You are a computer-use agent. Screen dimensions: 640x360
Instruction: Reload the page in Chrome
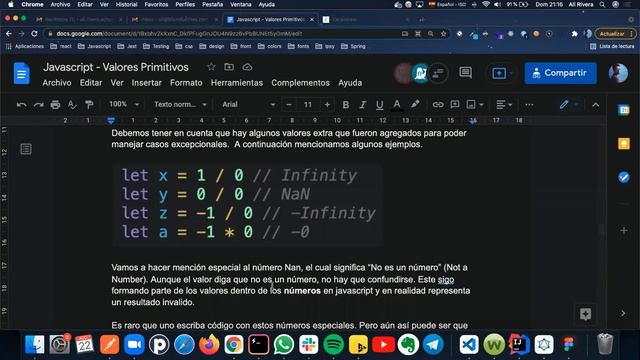pyautogui.click(x=34, y=33)
